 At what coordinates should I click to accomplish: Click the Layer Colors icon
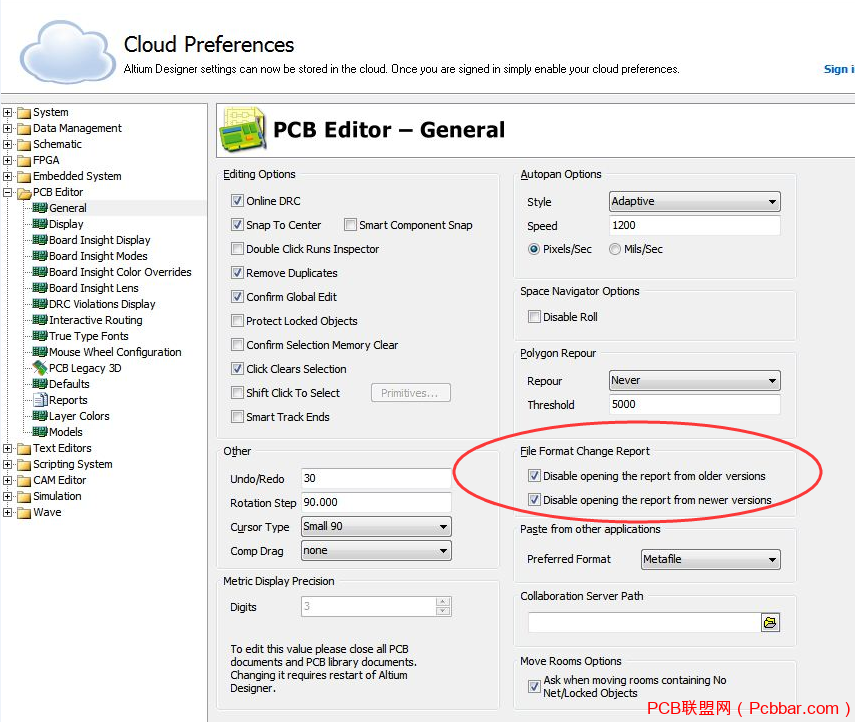40,416
